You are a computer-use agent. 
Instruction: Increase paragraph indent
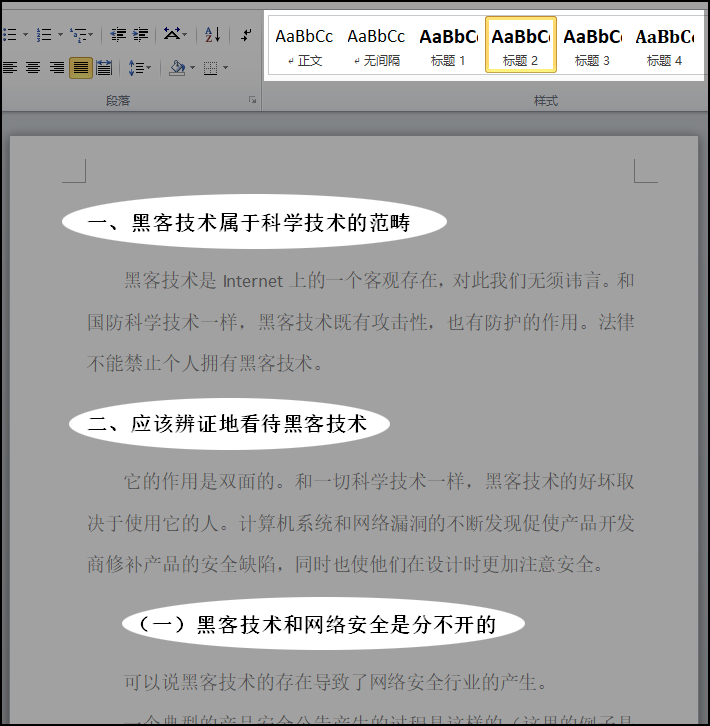[140, 35]
